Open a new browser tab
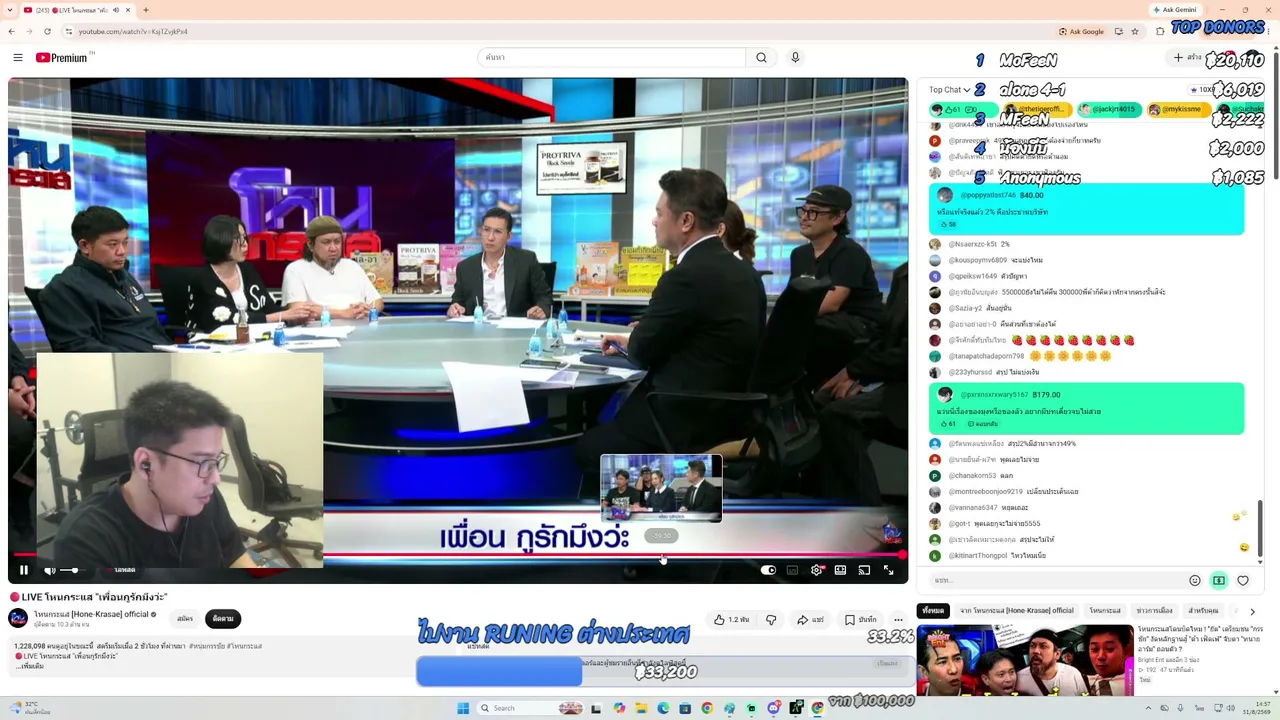1280x720 pixels. point(146,10)
